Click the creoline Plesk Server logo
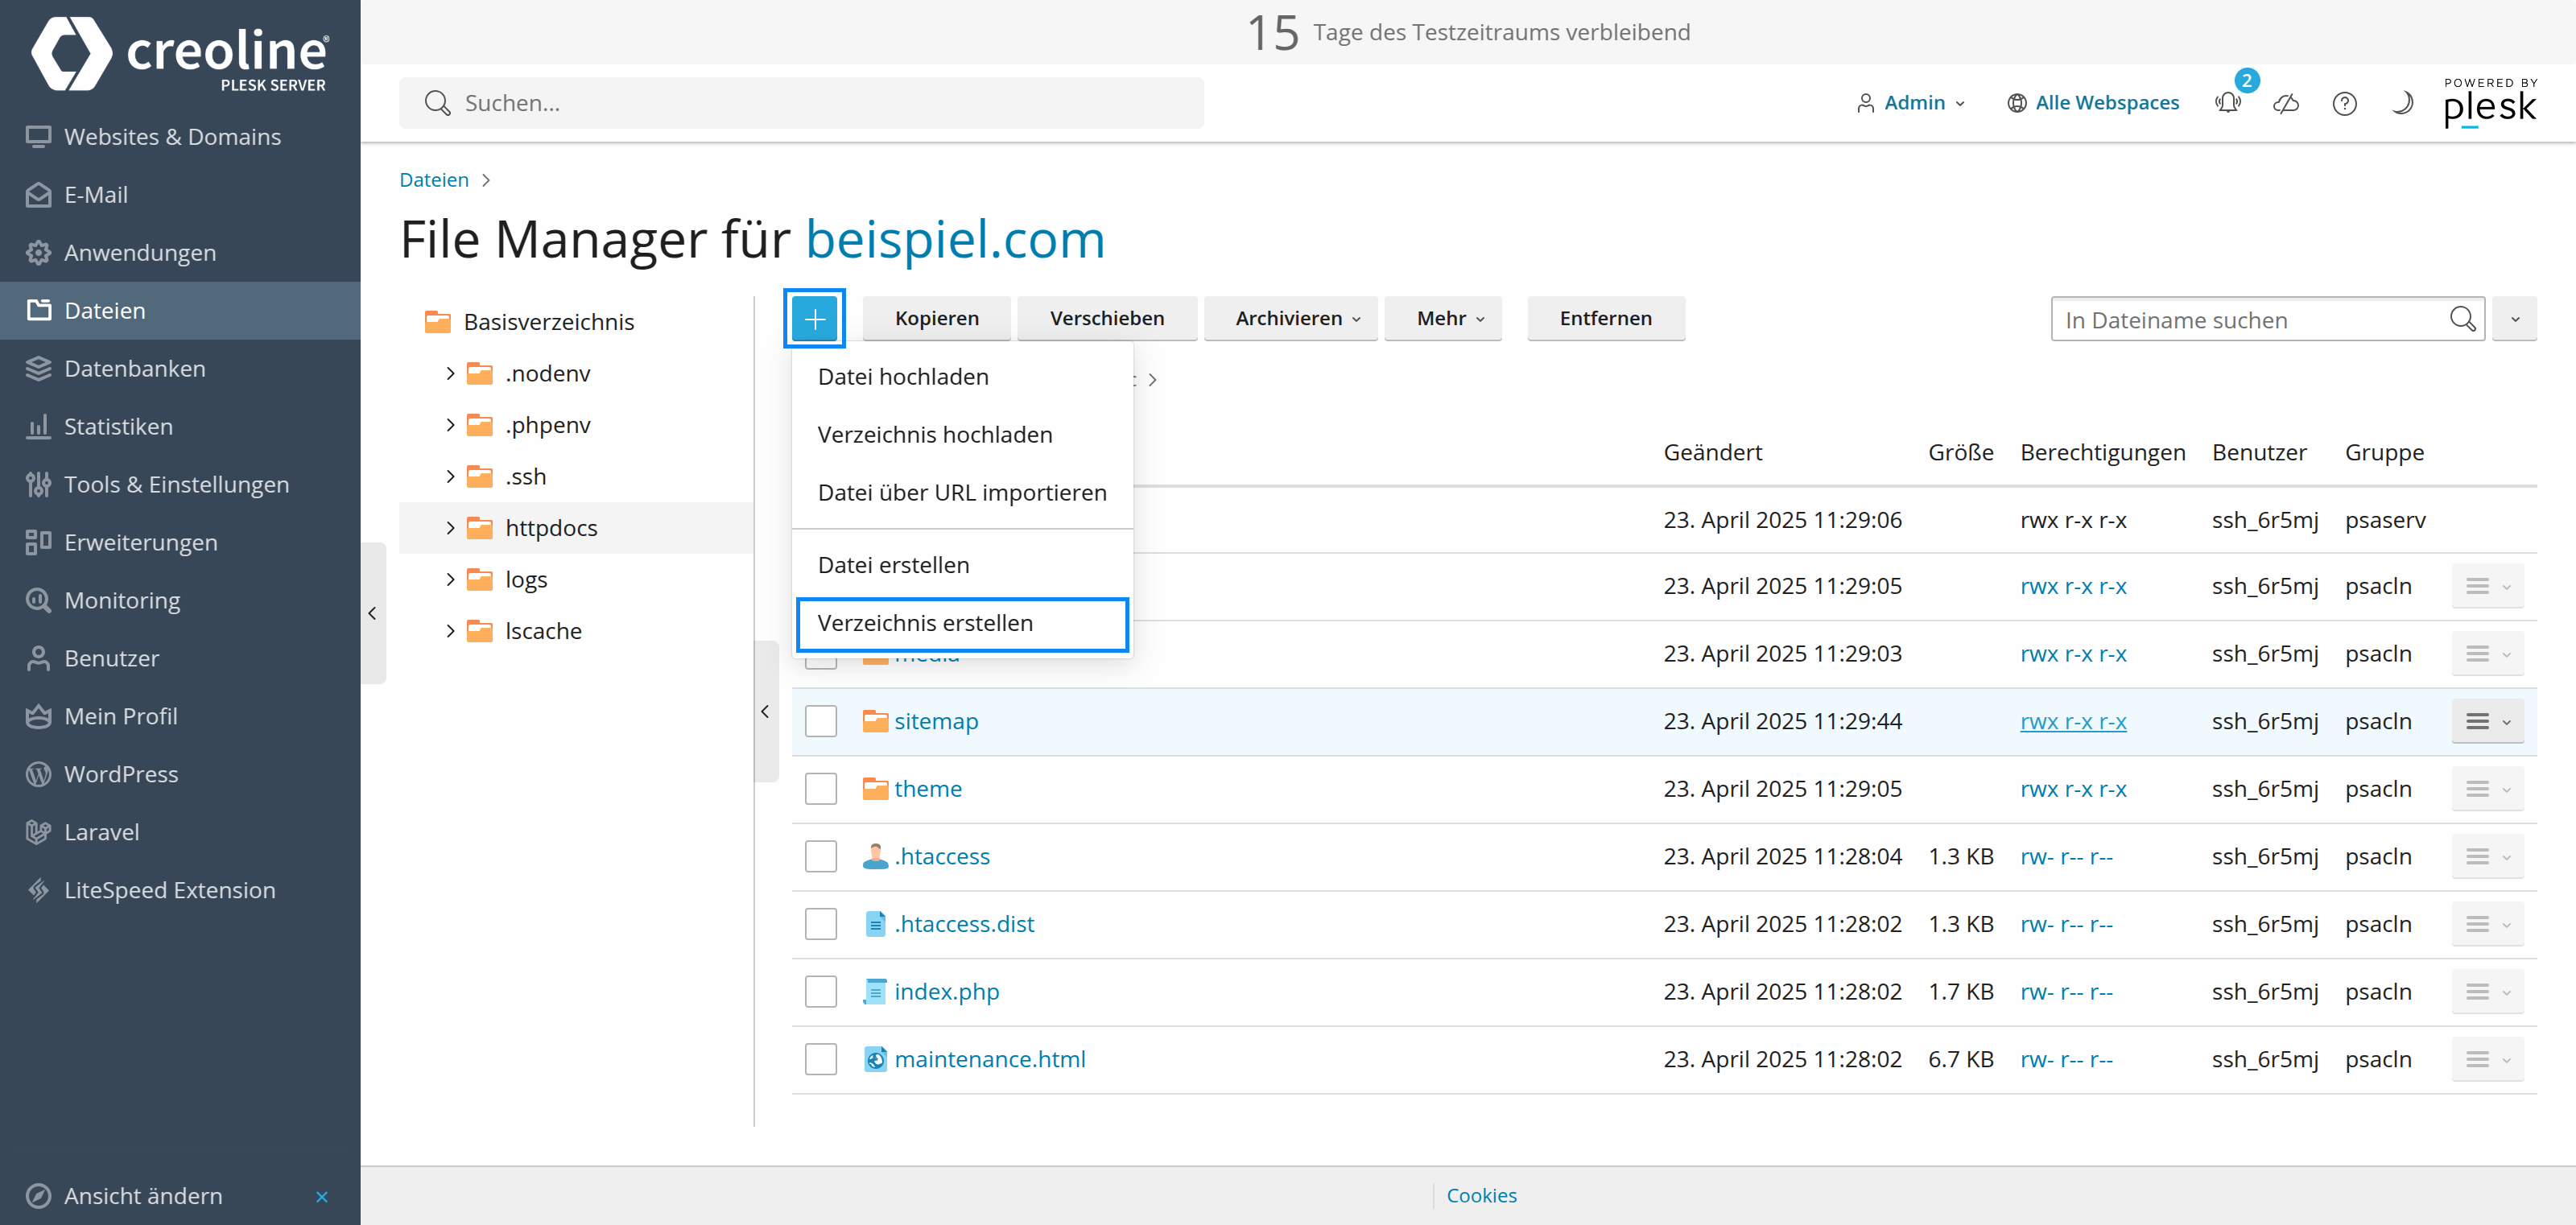Screen dimensions: 2576x1225 point(180,54)
